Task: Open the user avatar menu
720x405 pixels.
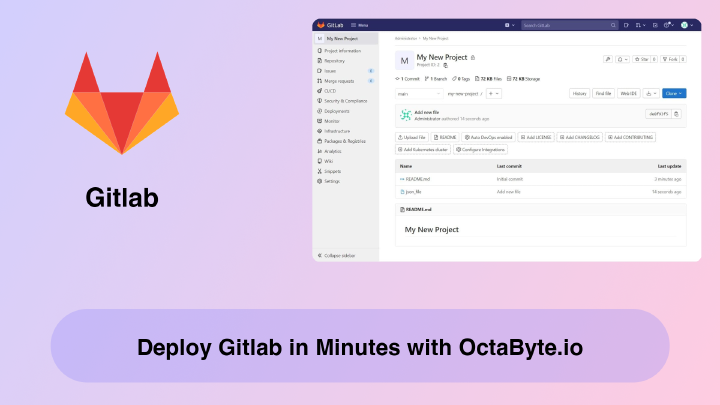Action: tap(687, 25)
